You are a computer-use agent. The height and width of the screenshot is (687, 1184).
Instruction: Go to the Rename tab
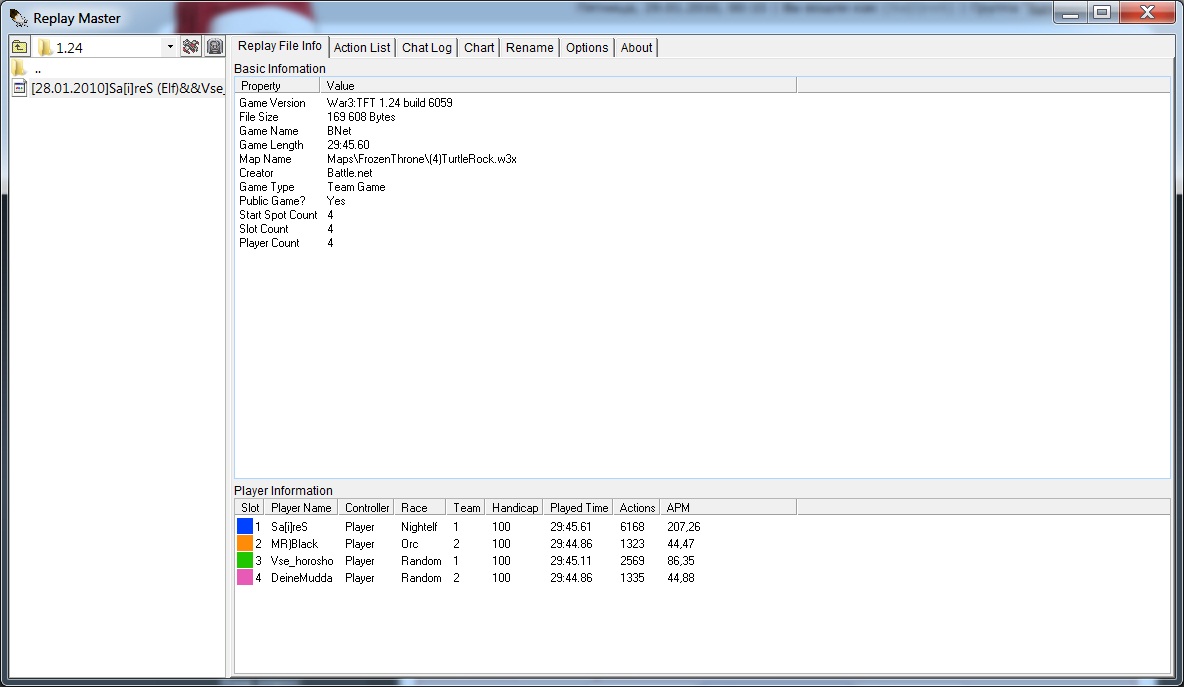click(x=530, y=48)
